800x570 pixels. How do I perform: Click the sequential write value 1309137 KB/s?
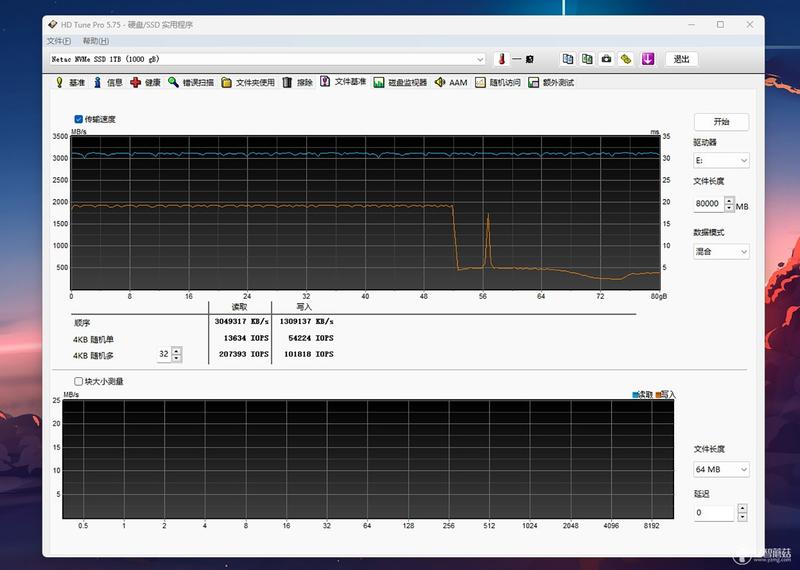pos(306,321)
